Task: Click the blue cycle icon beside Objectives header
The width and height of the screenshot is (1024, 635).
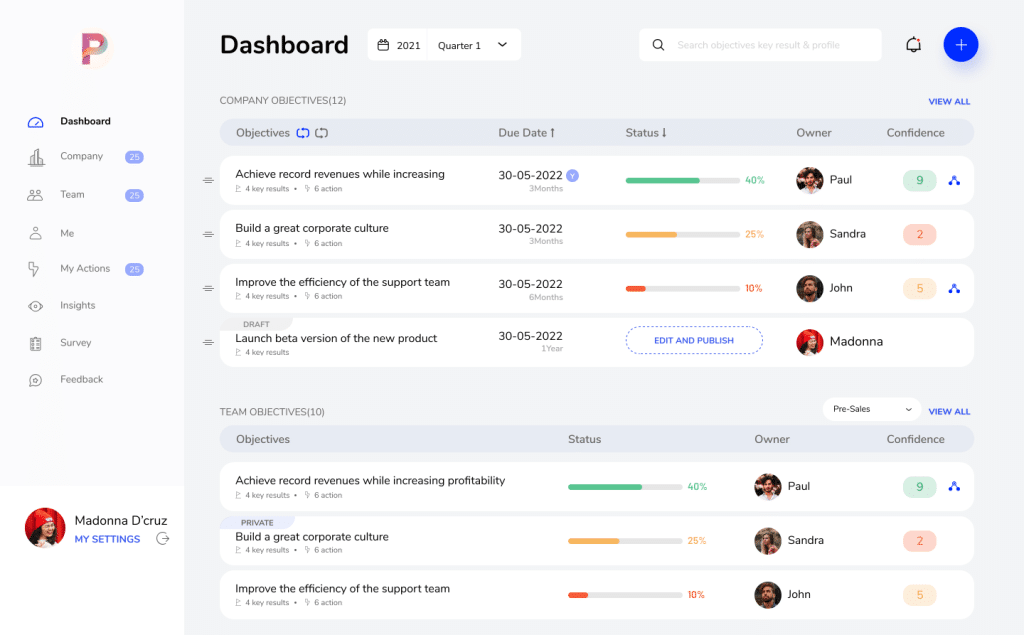Action: pyautogui.click(x=303, y=132)
